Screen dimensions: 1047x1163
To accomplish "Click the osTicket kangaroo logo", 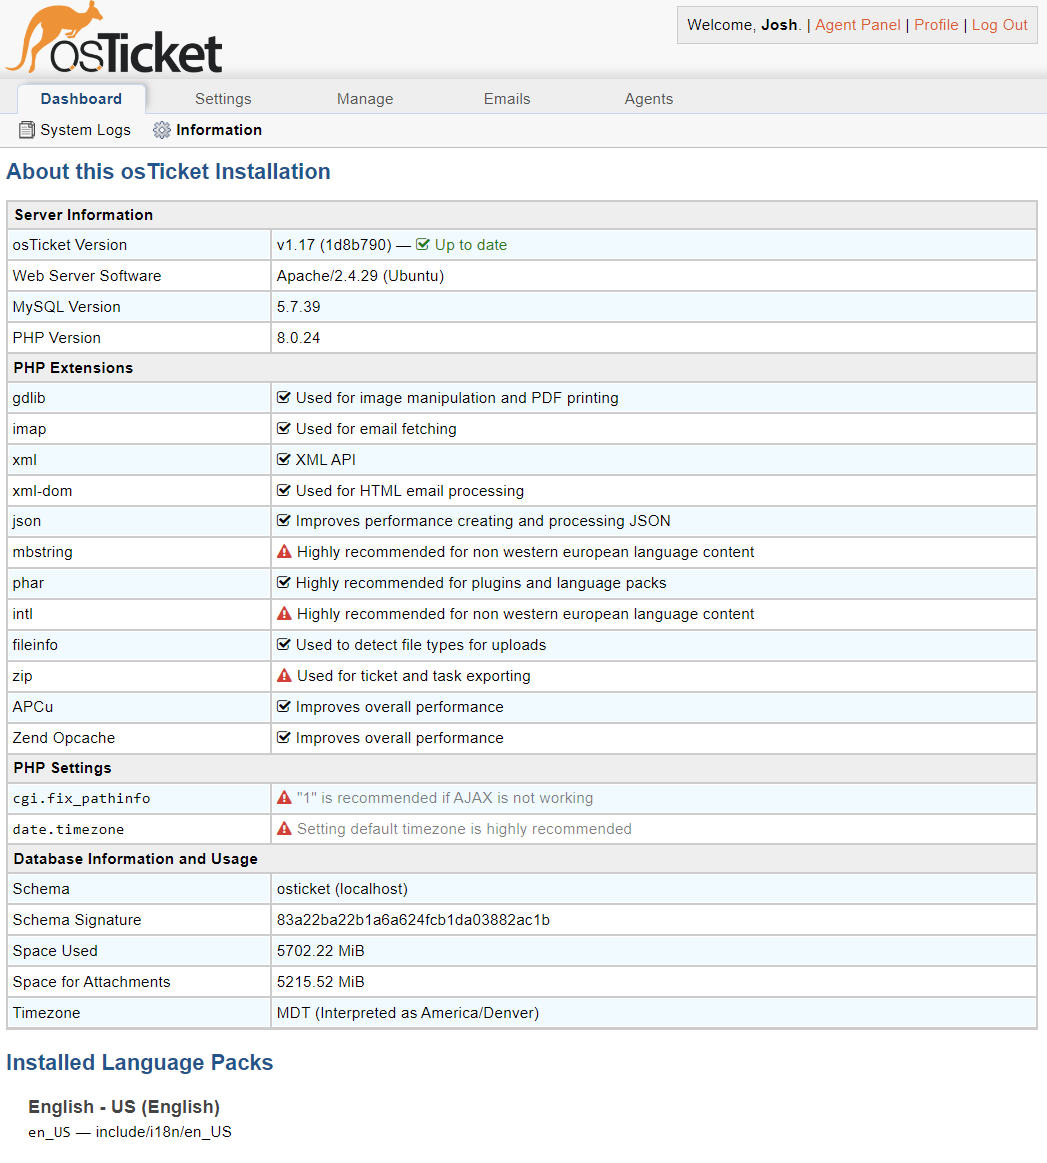I will pos(113,39).
